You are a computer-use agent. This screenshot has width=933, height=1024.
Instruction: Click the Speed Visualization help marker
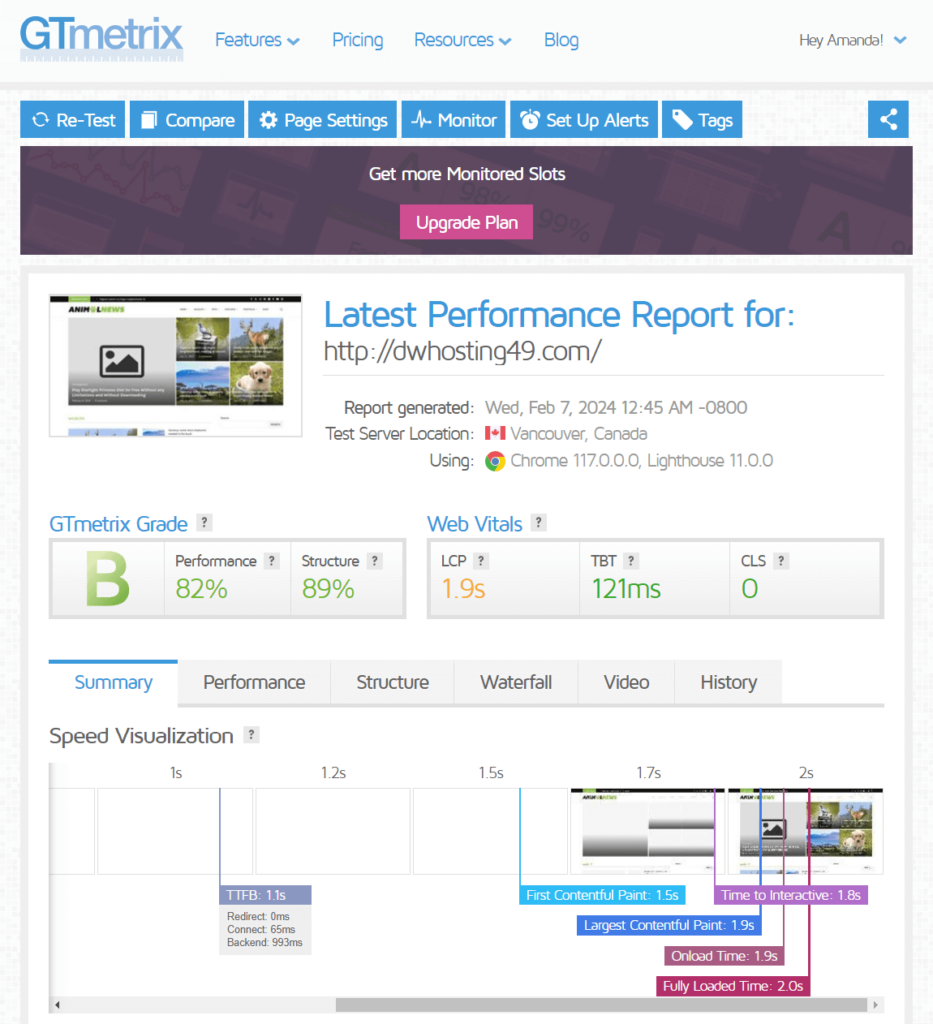tap(249, 736)
